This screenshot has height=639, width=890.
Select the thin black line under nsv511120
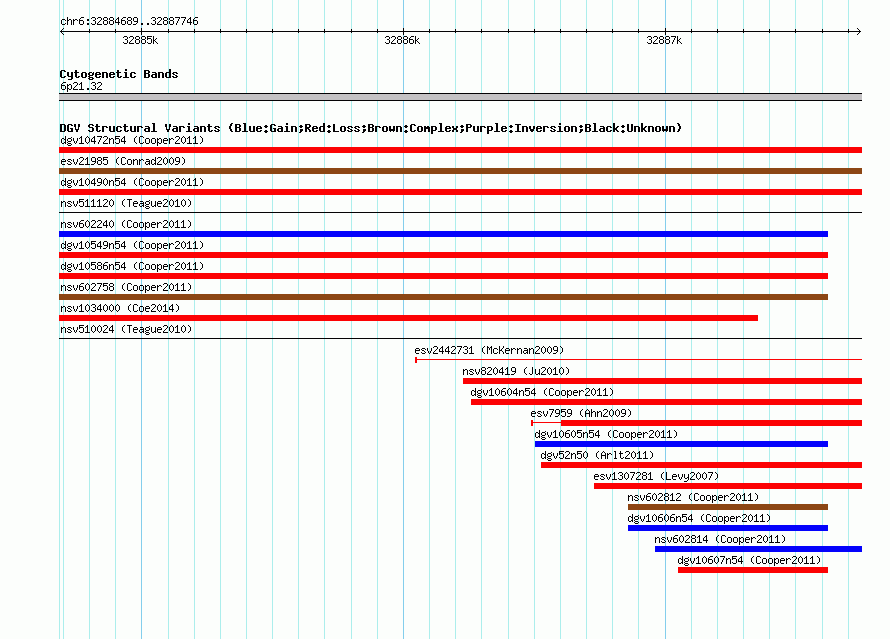coord(460,213)
